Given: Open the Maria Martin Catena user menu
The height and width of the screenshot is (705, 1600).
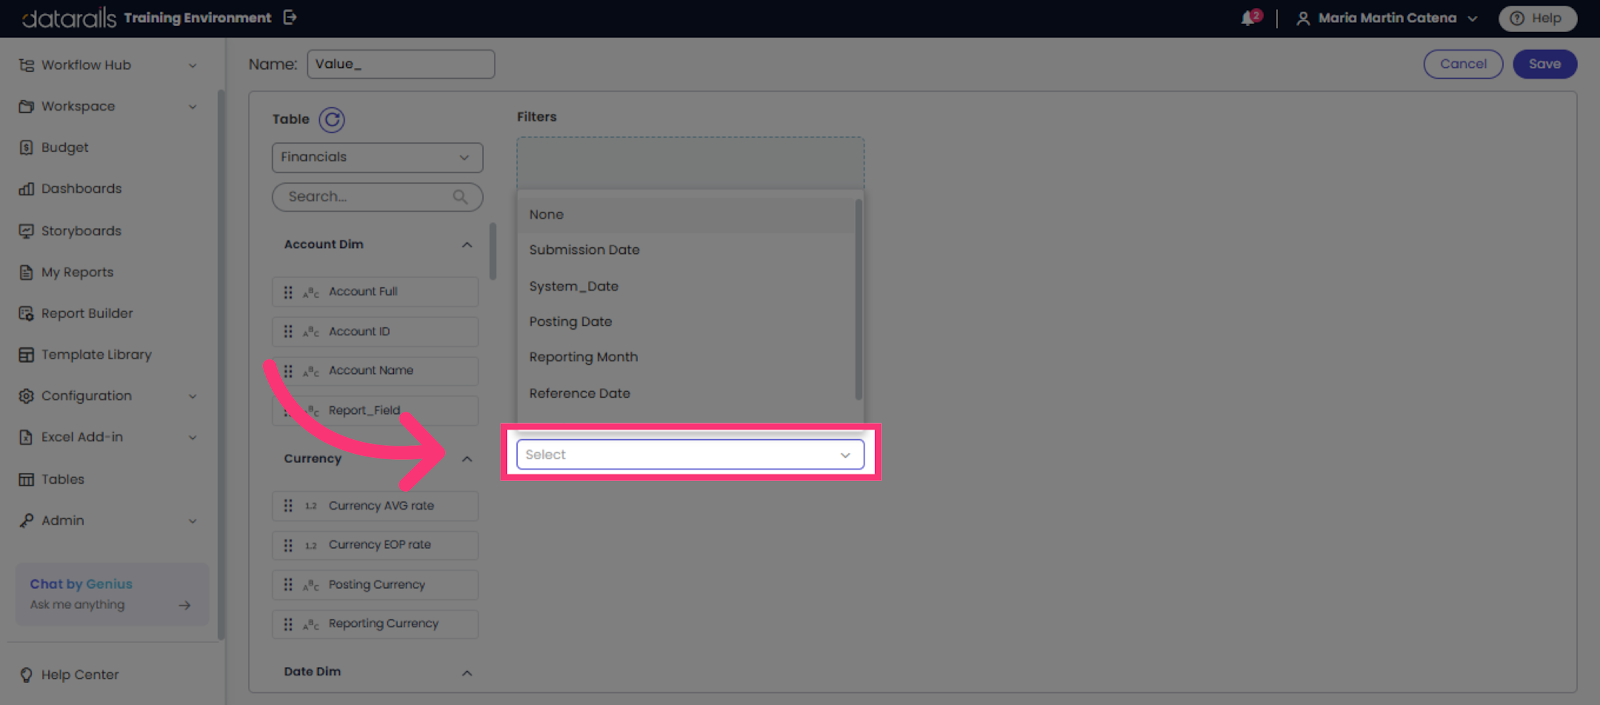Looking at the screenshot, I should click(x=1387, y=18).
